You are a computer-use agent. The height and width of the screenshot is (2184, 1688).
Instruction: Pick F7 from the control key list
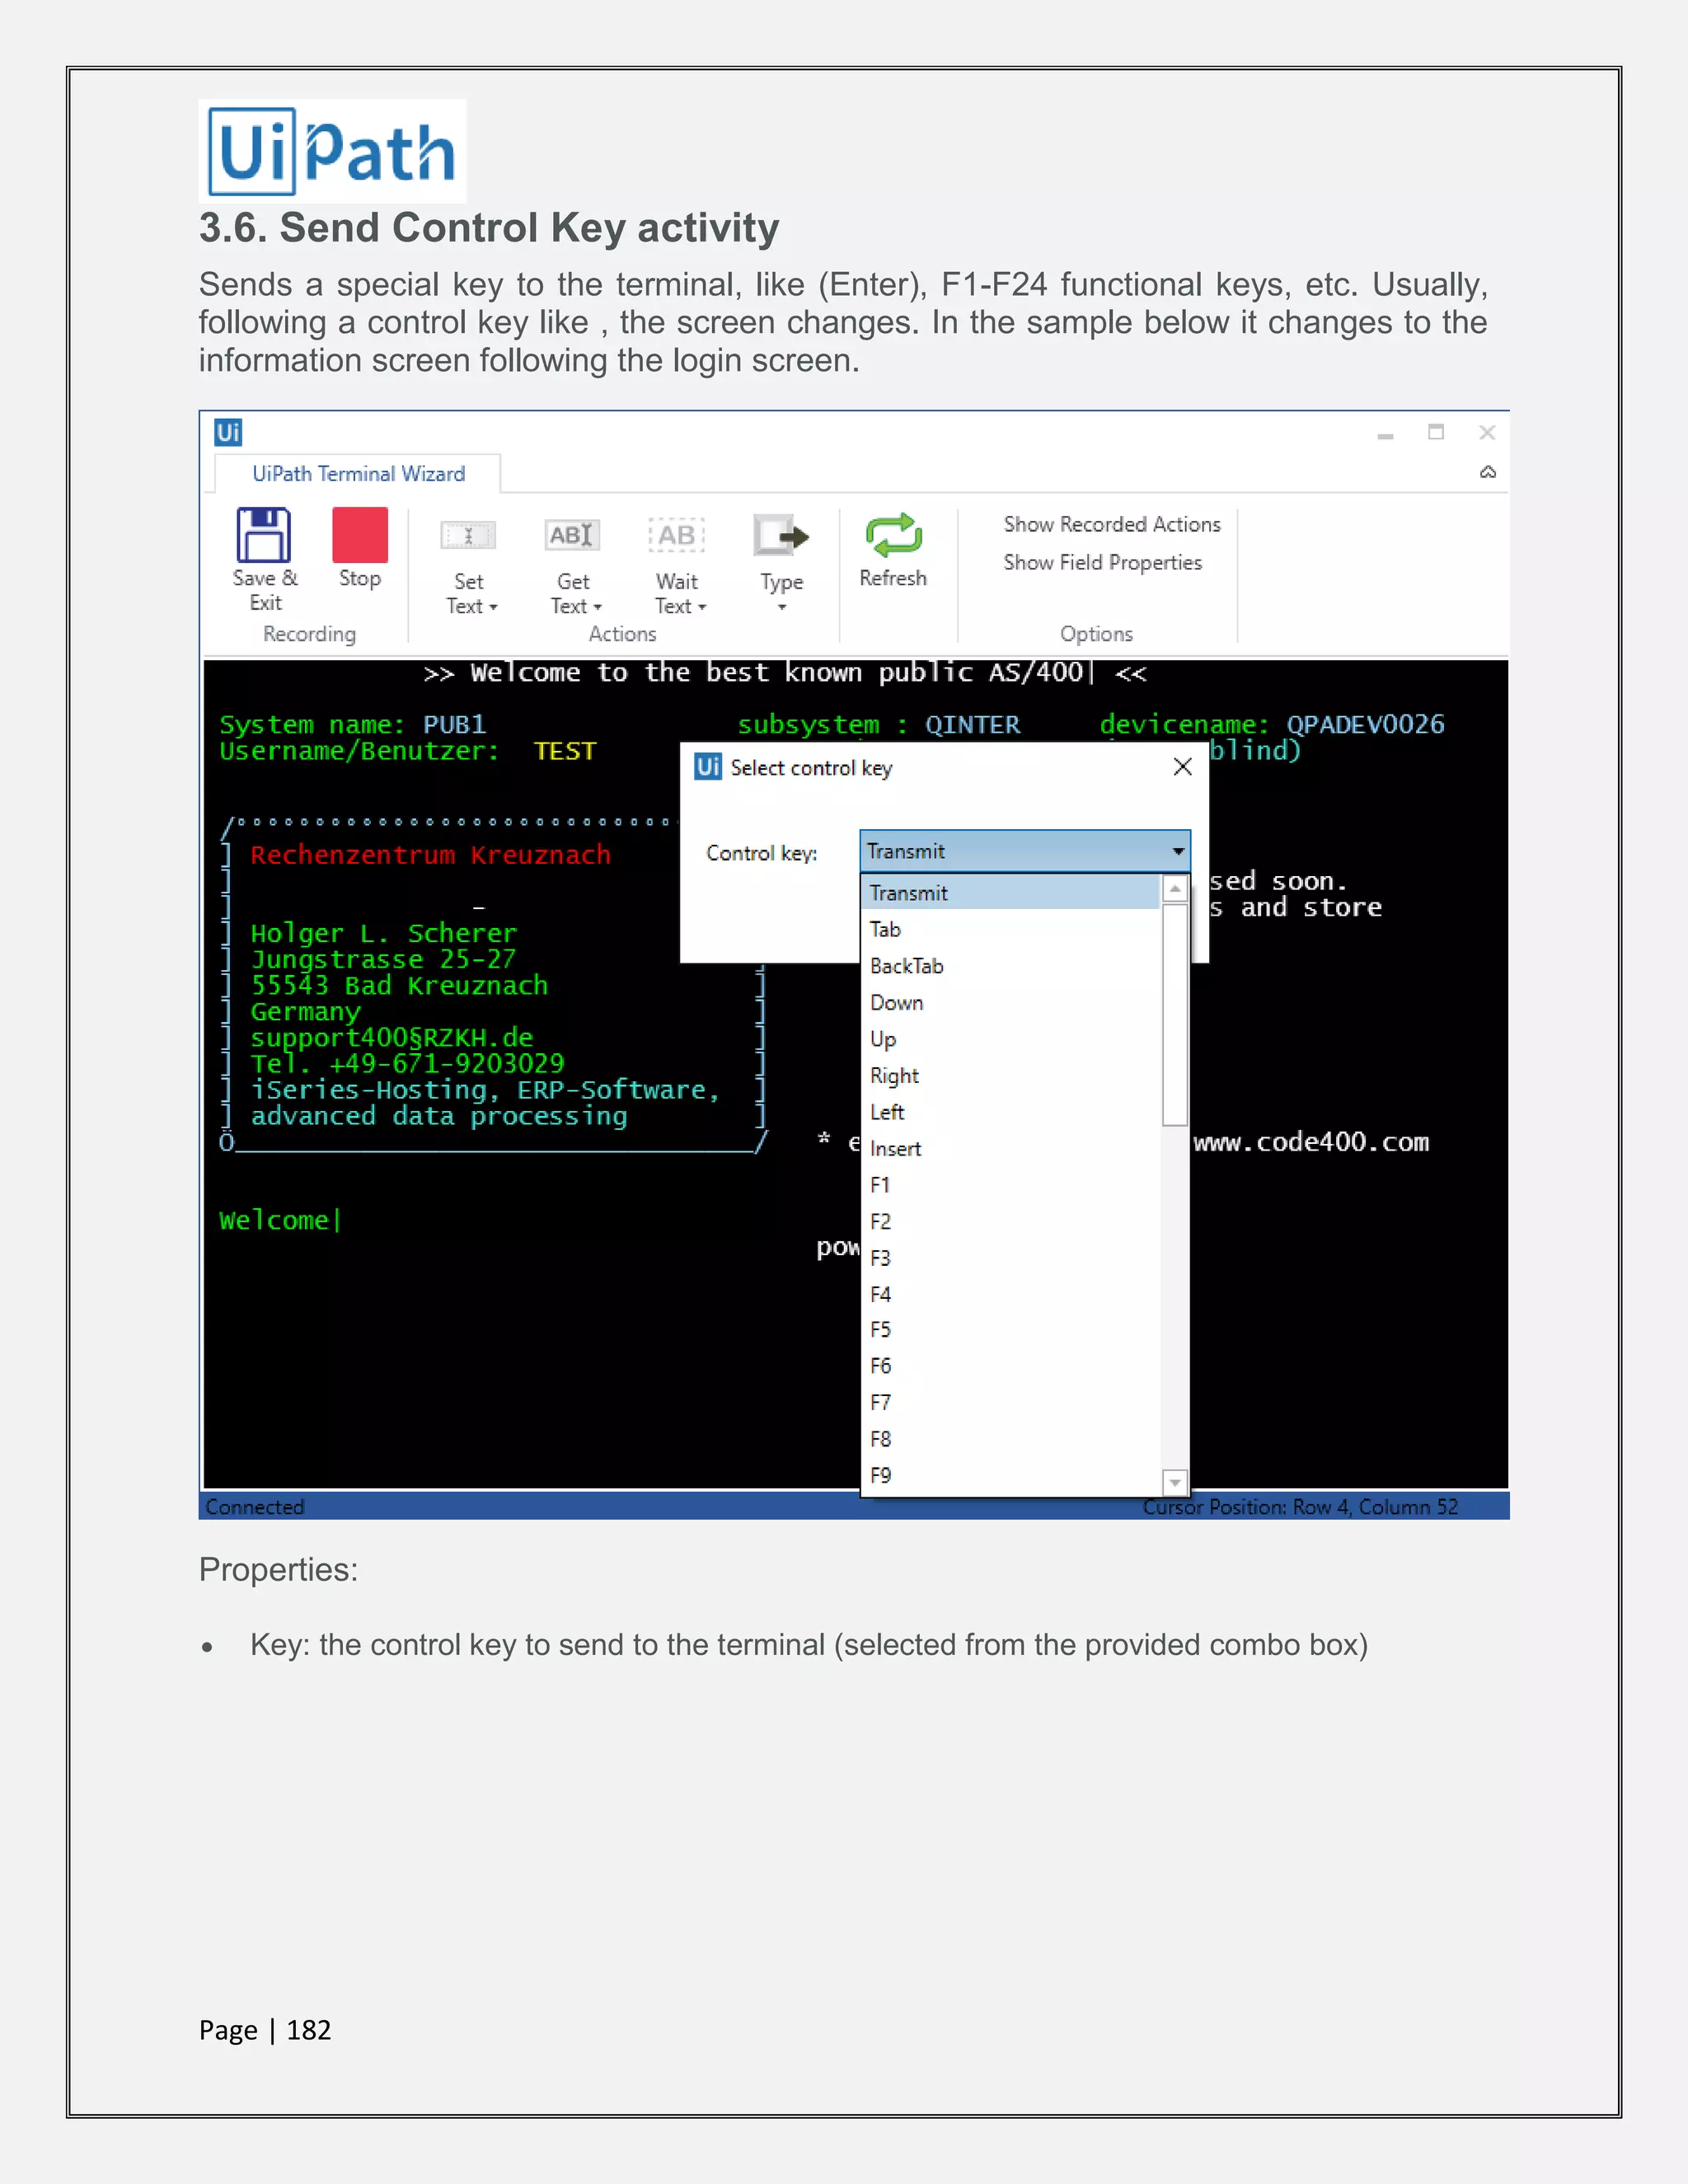[1010, 1403]
